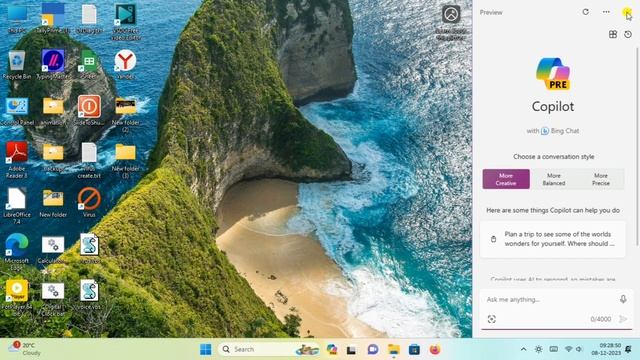Image resolution: width=640 pixels, height=360 pixels.
Task: Select the Digital Clock.bat file icon
Action: point(53,298)
